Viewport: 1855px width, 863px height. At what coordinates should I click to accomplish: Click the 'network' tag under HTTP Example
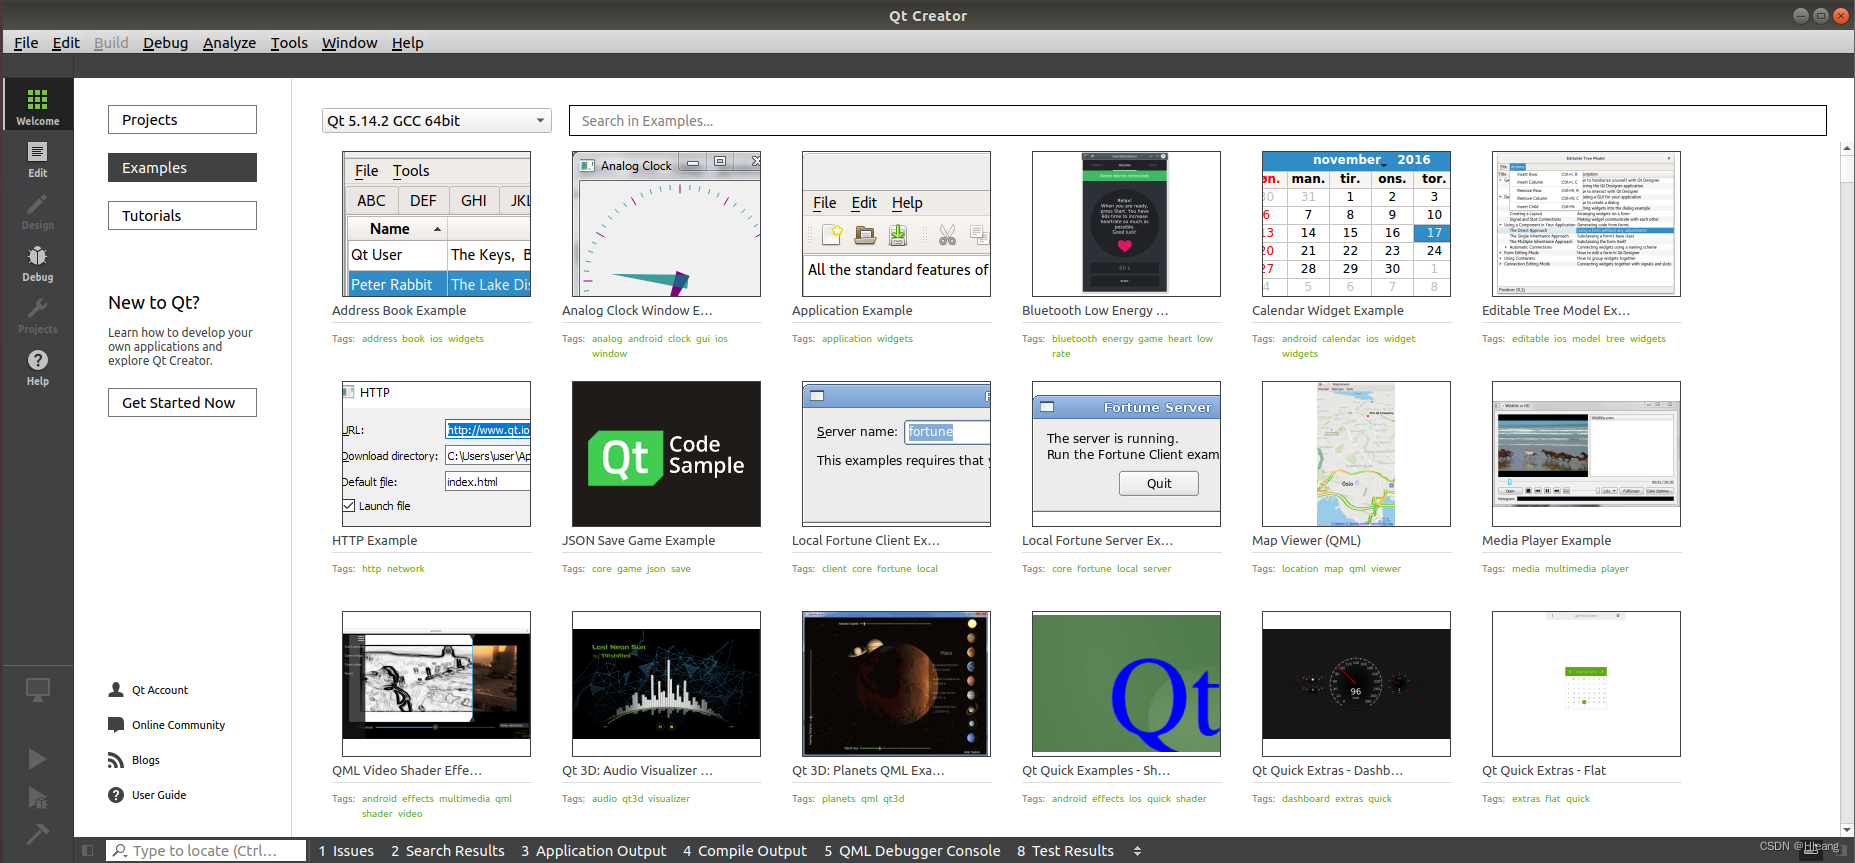406,569
